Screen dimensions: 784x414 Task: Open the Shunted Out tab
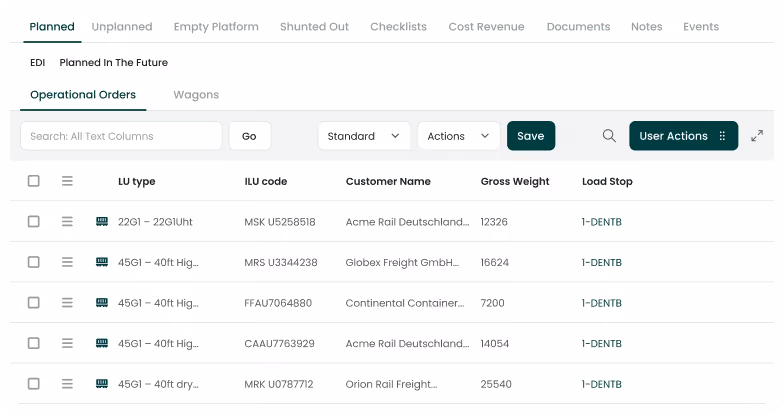click(x=314, y=26)
